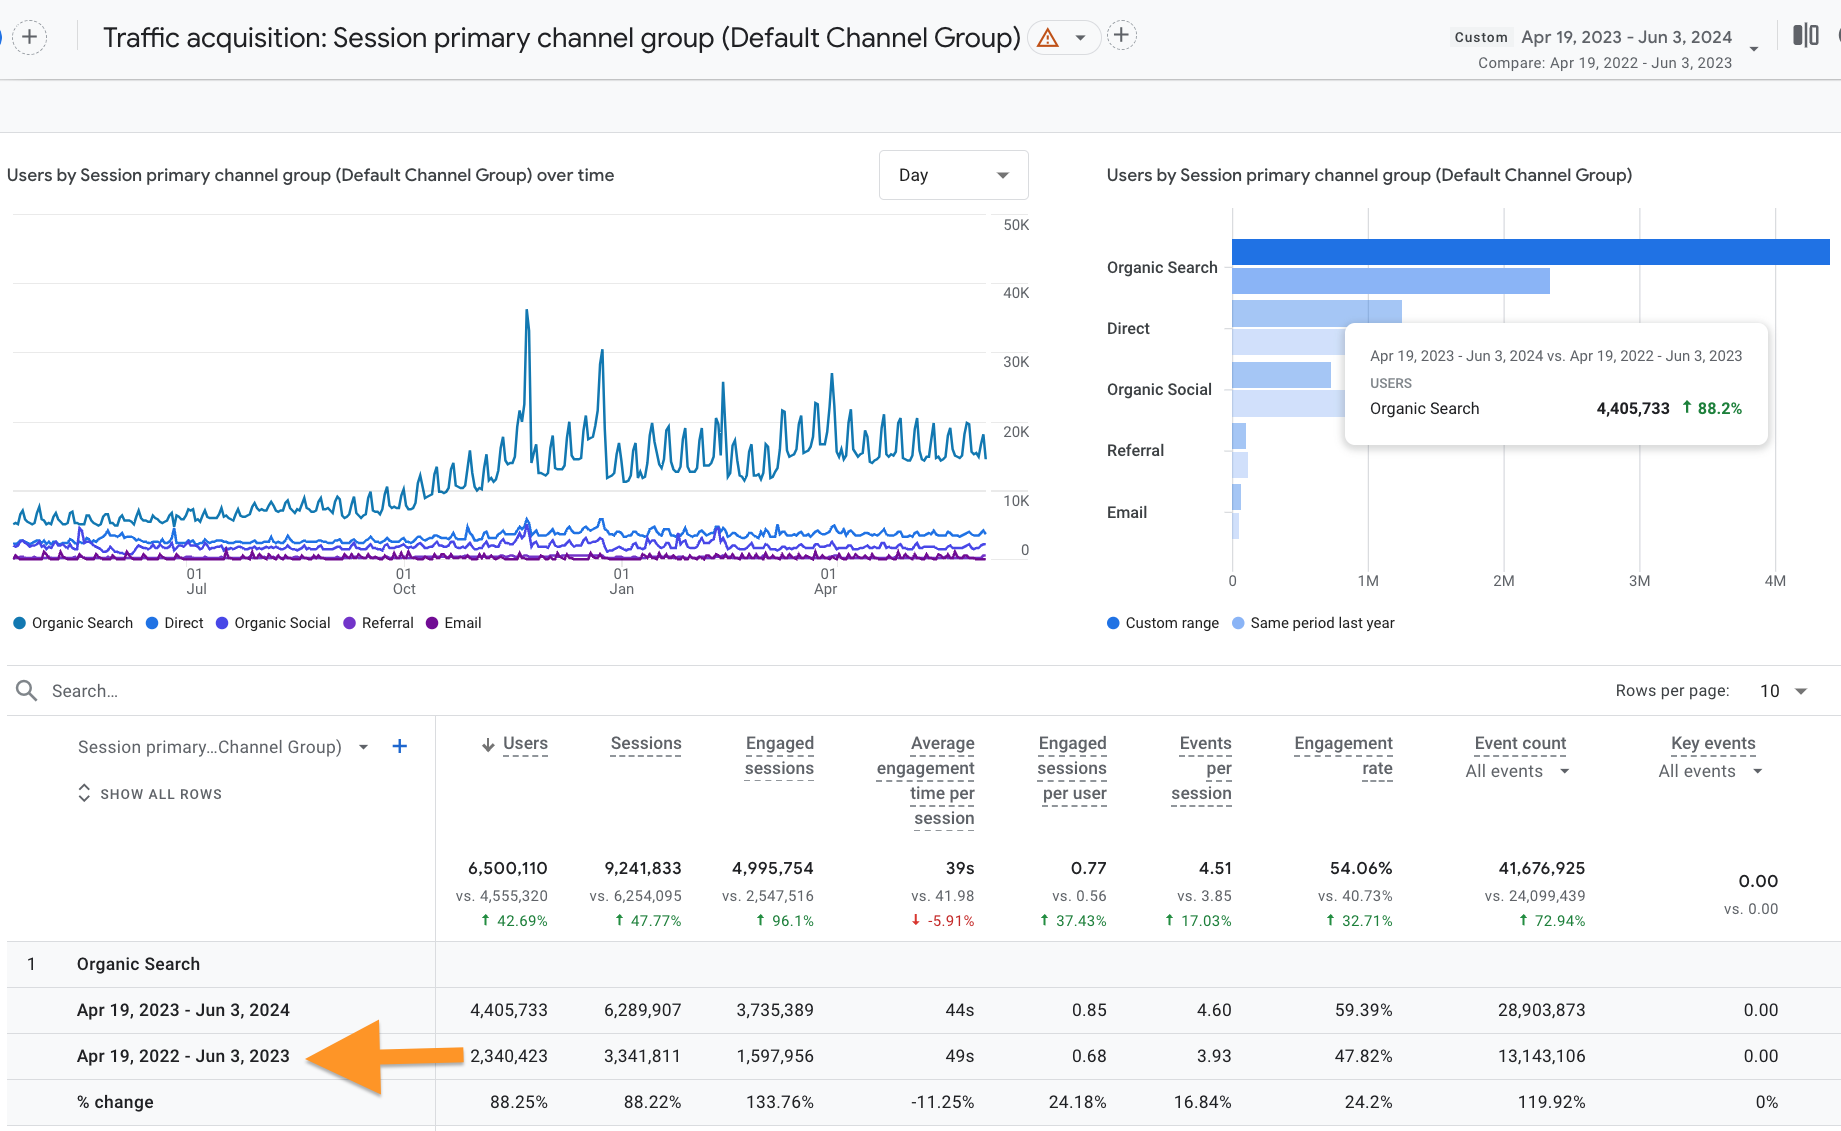Click Users value 4,405,733 in table
This screenshot has width=1841, height=1131.
509,1010
